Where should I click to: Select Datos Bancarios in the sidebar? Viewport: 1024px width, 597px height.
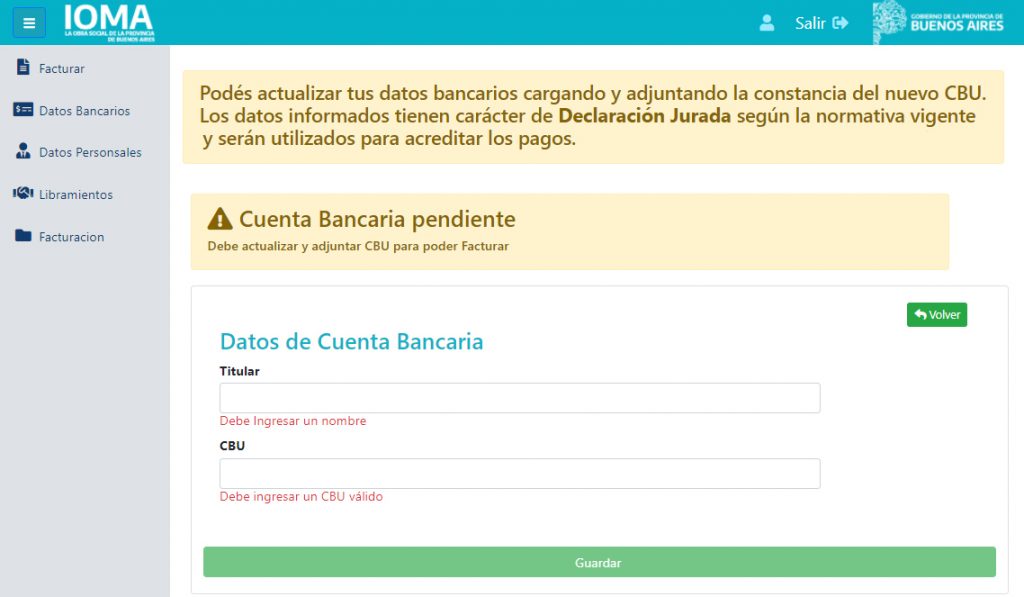[x=84, y=111]
